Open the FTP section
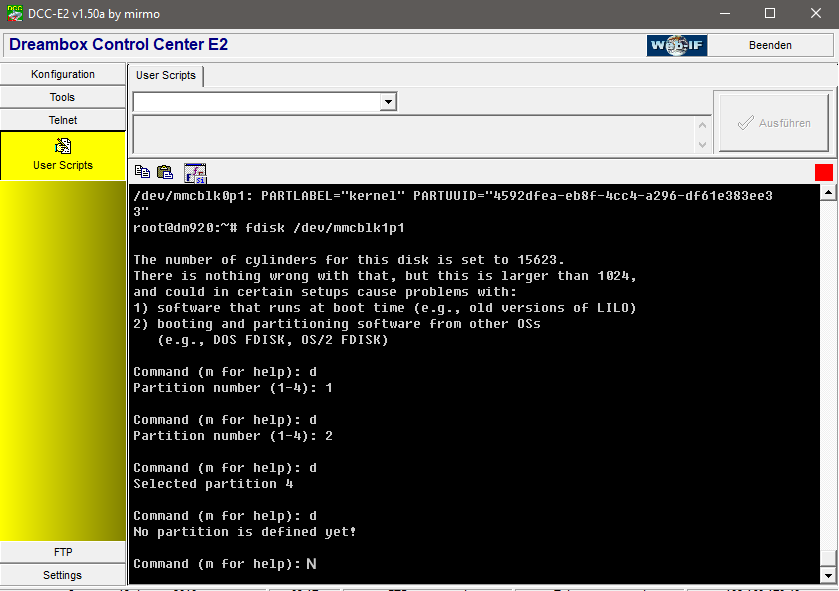Screen dimensions: 839x591 [x=63, y=552]
